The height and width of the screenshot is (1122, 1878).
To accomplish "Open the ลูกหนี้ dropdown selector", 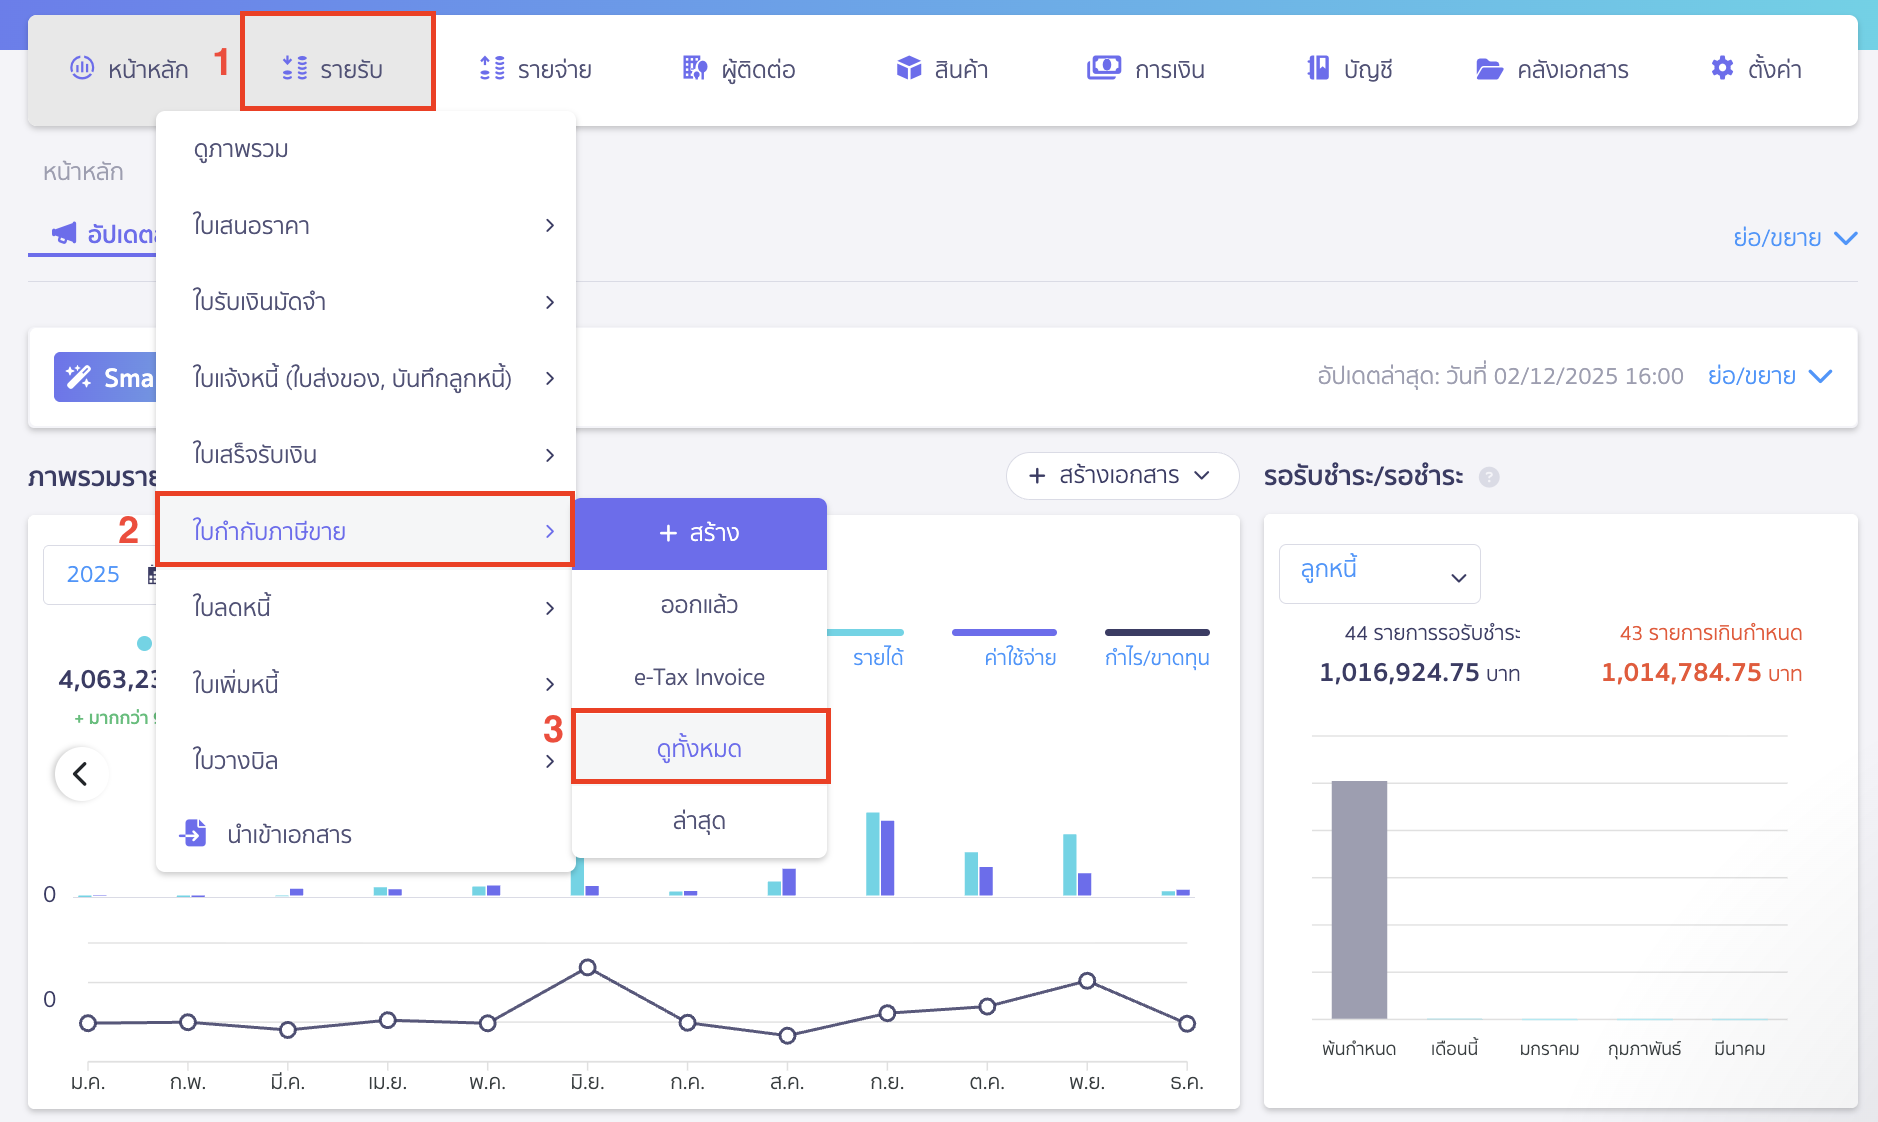I will point(1379,574).
